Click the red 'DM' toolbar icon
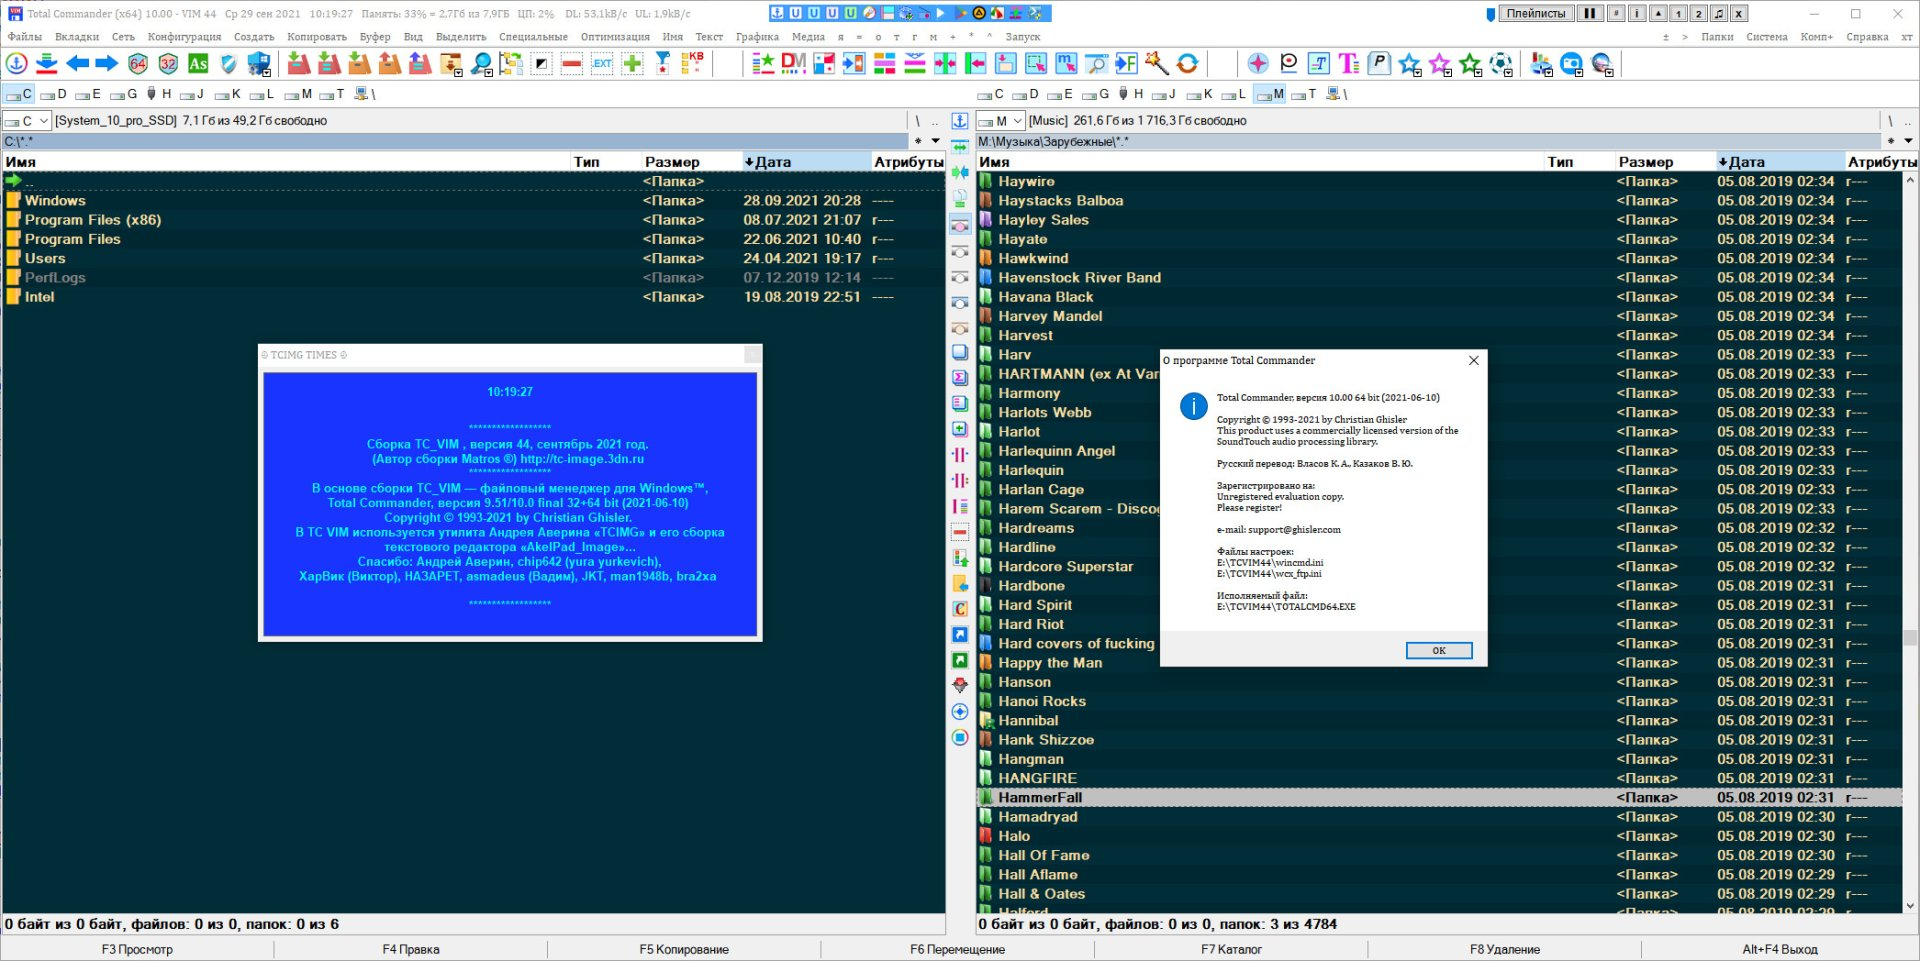1920x961 pixels. coord(793,64)
